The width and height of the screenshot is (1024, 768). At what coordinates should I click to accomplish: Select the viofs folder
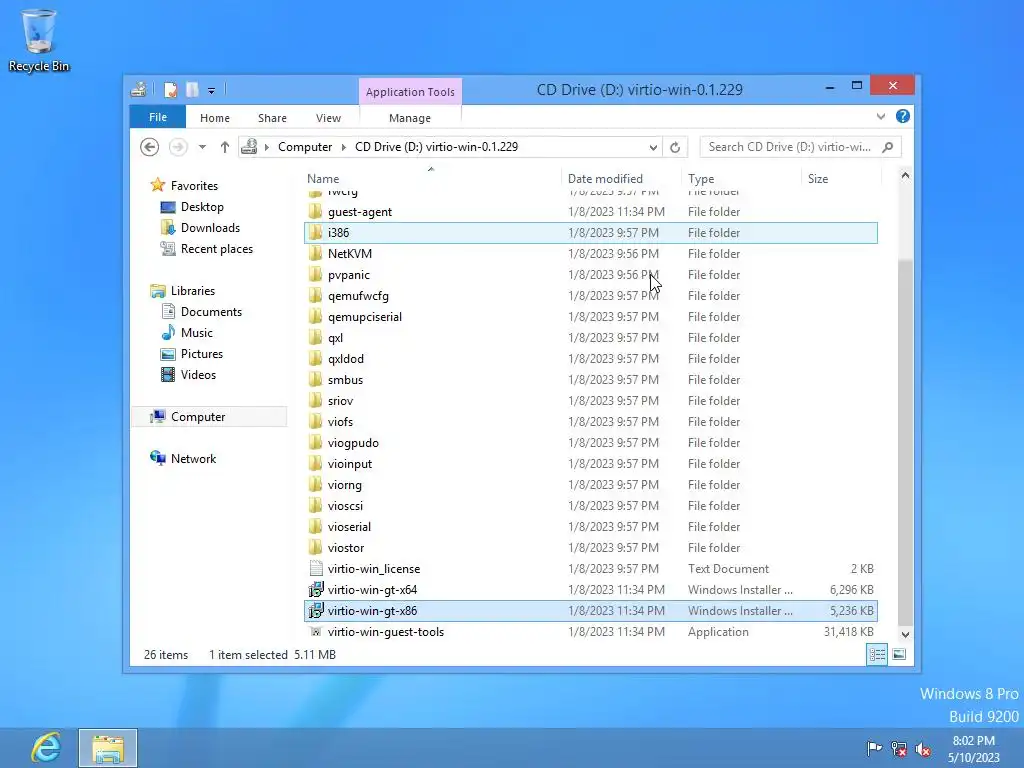[x=340, y=422]
